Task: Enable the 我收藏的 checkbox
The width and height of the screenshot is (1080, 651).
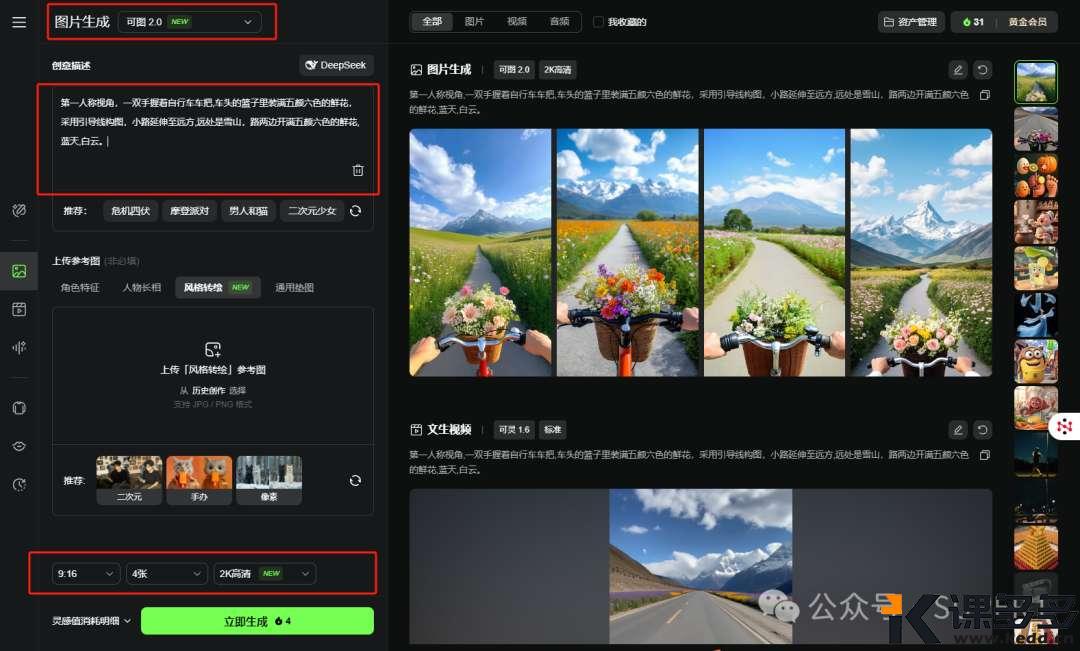Action: coord(597,20)
